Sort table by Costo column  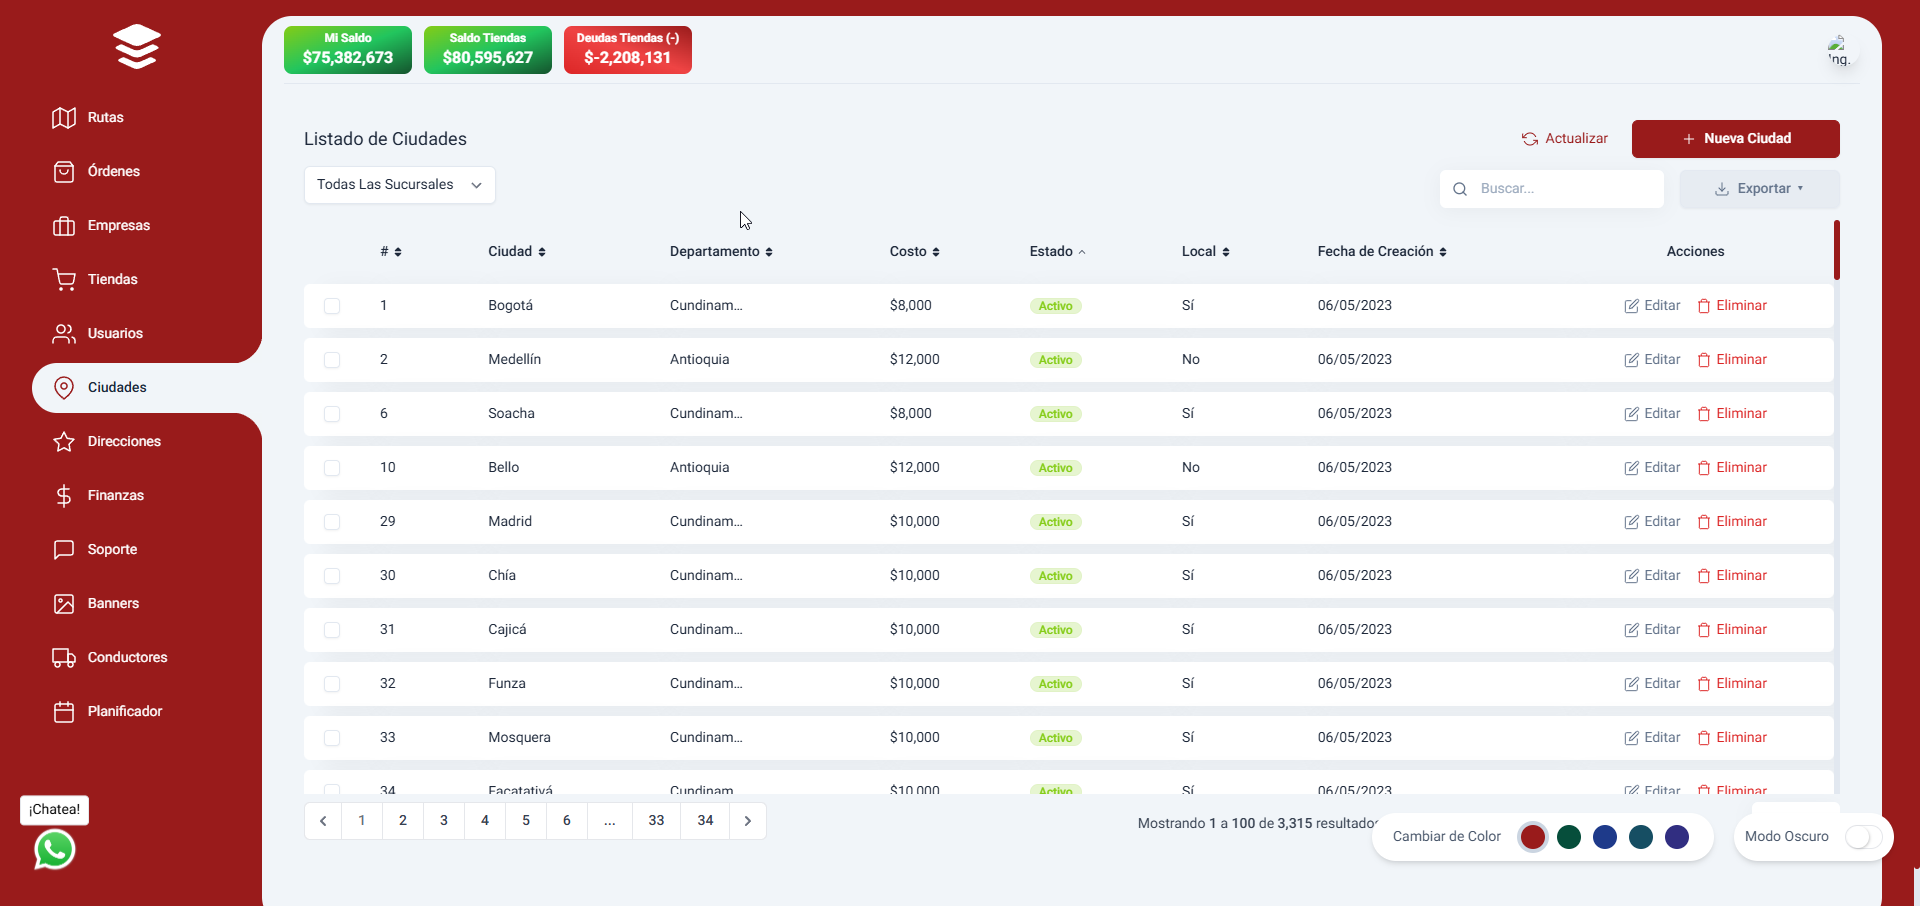pos(913,251)
